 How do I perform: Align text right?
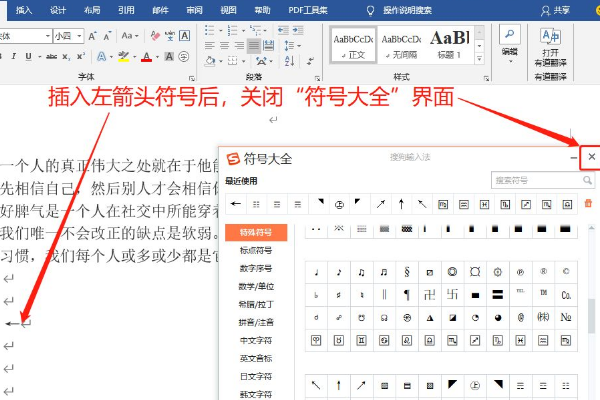(239, 46)
